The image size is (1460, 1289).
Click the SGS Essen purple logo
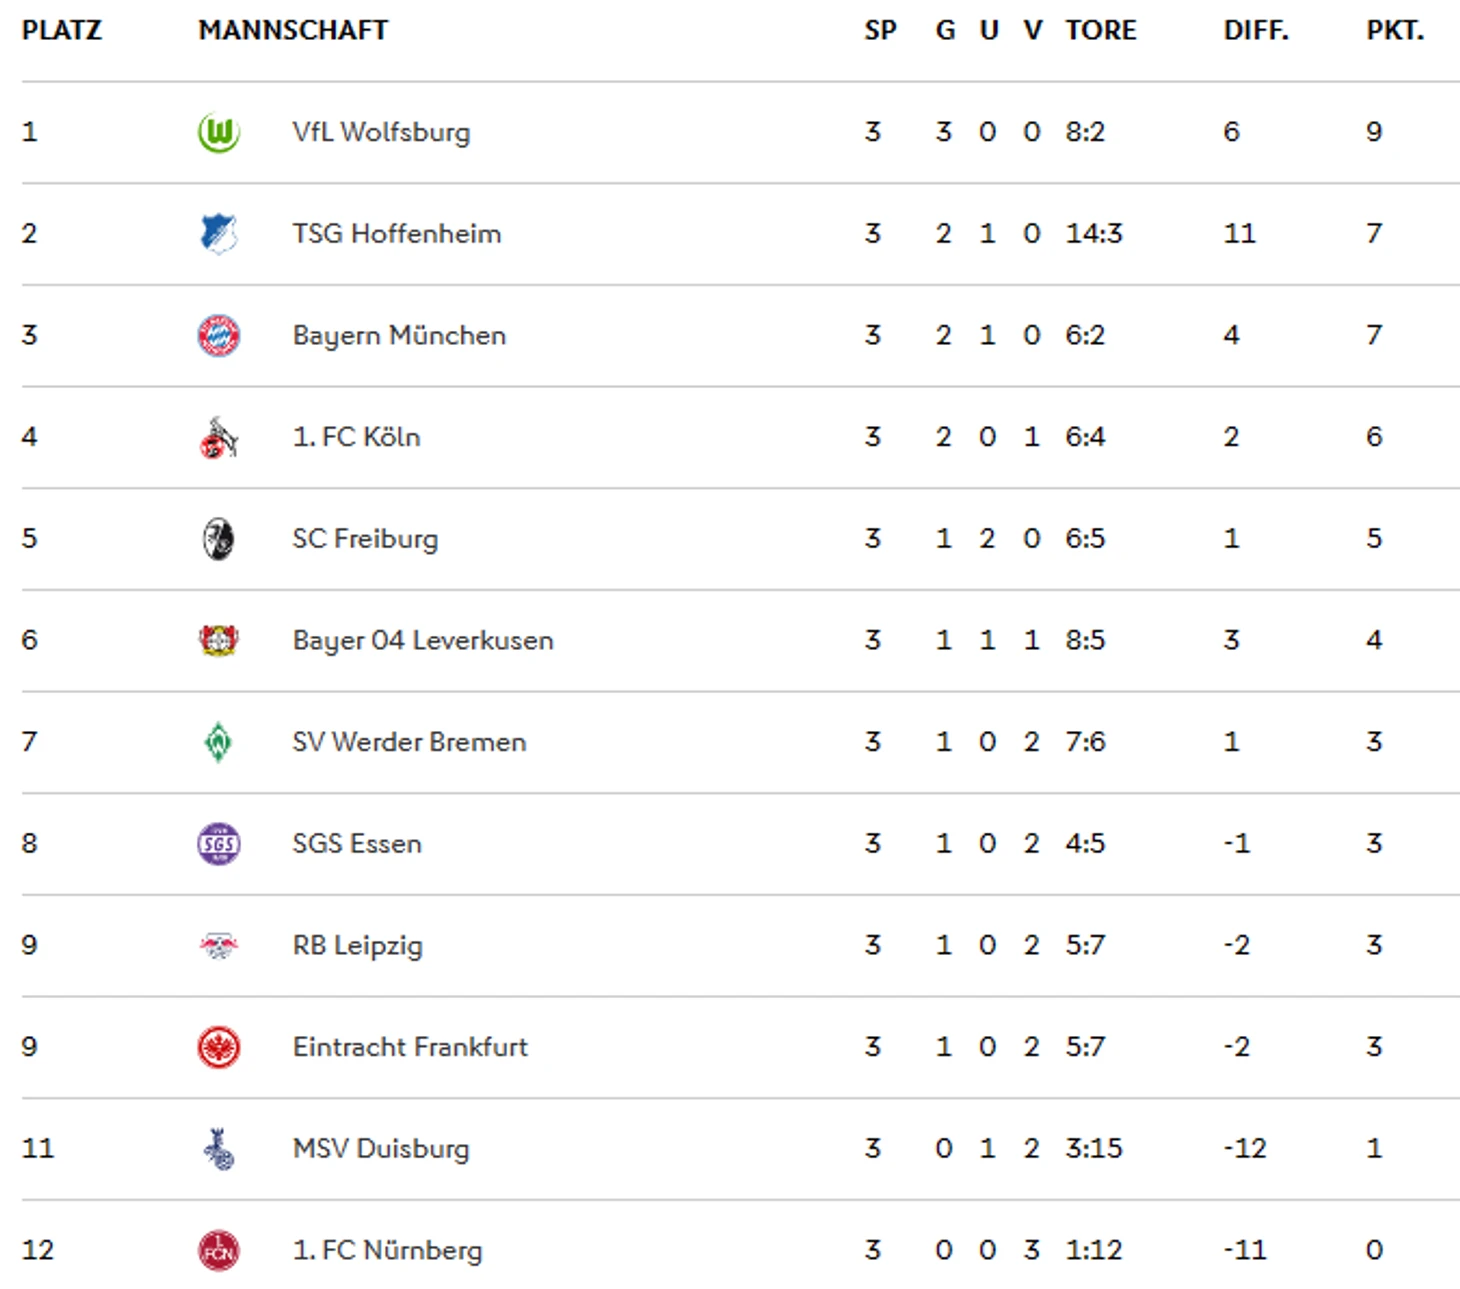(x=218, y=844)
